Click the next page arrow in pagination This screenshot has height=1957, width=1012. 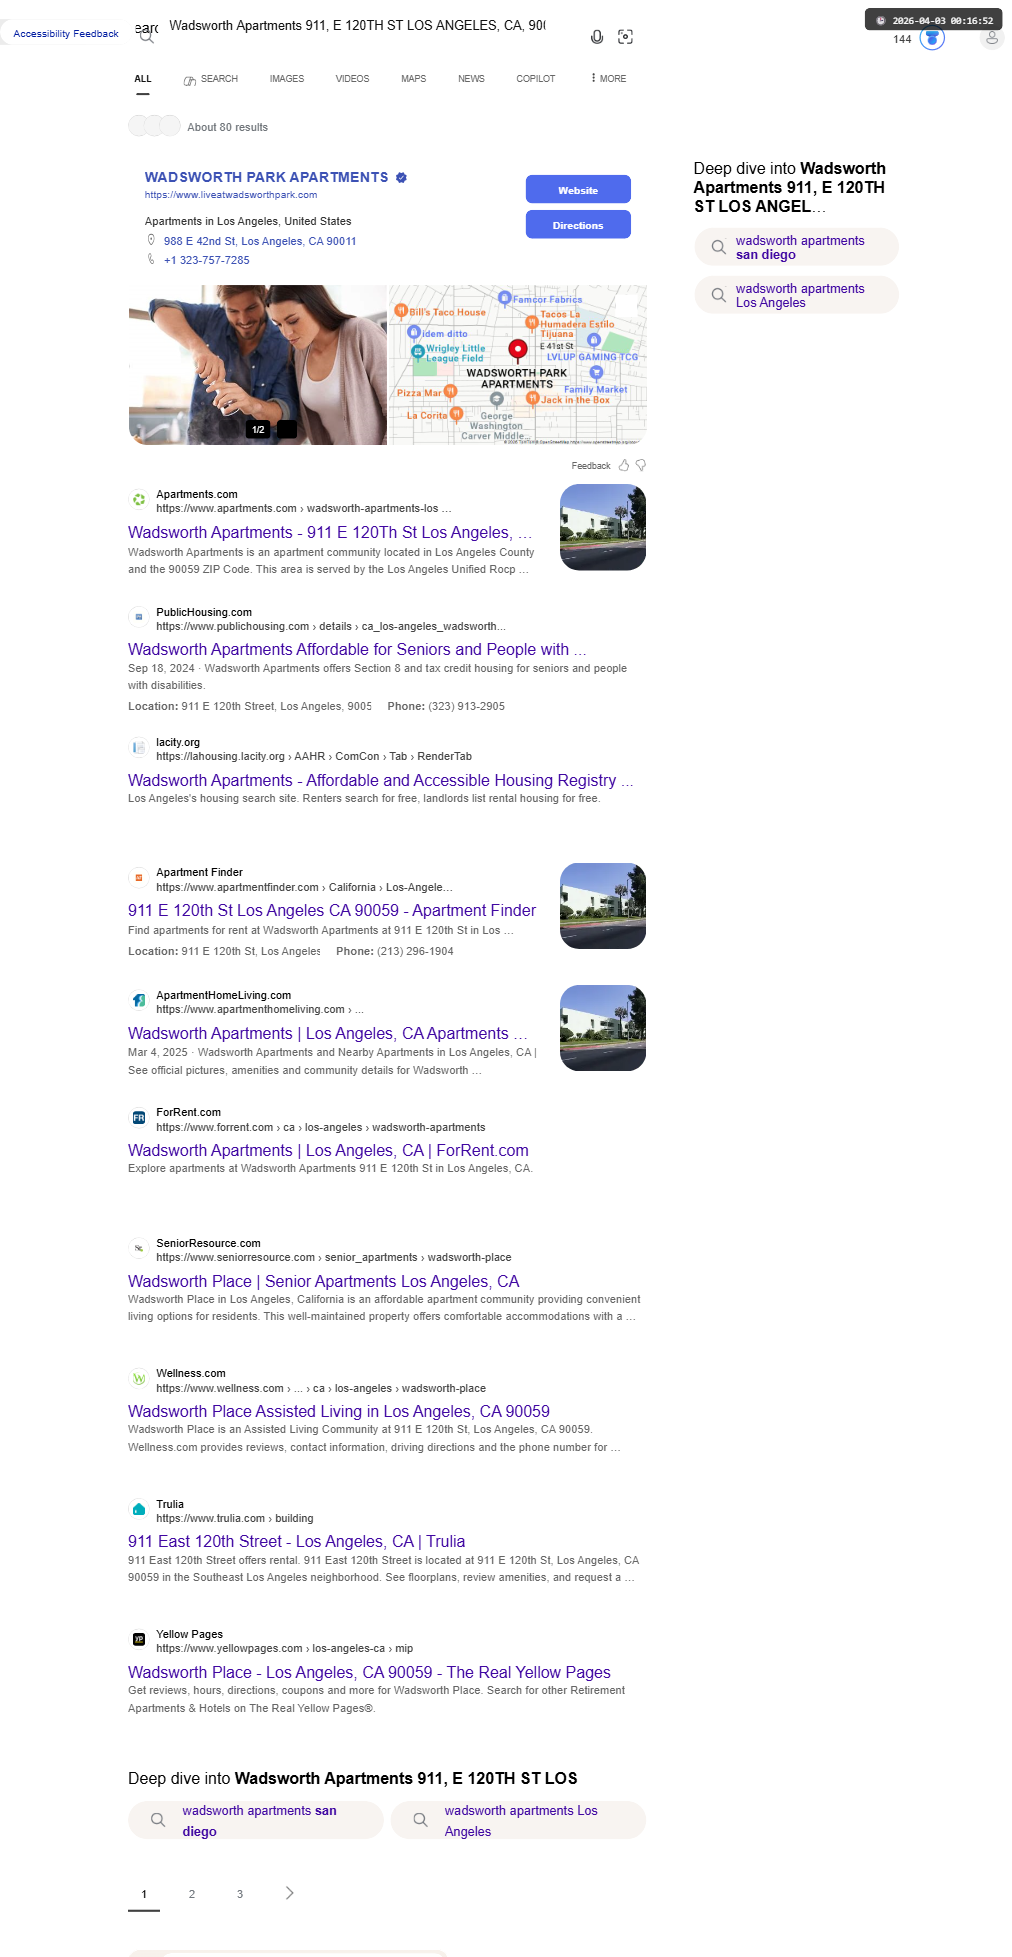pyautogui.click(x=289, y=1893)
